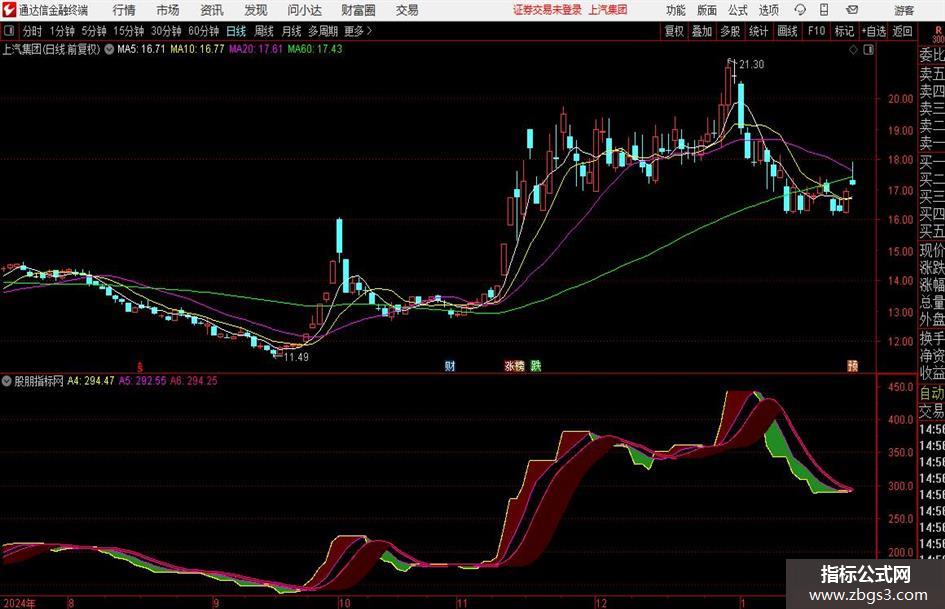Open the 资讯 menu

(x=212, y=10)
